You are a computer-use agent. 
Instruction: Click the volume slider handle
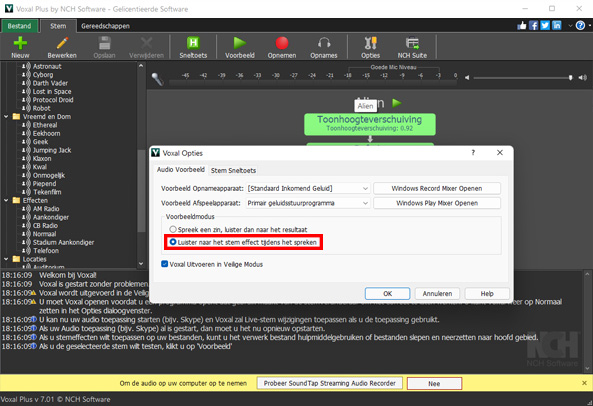570,77
